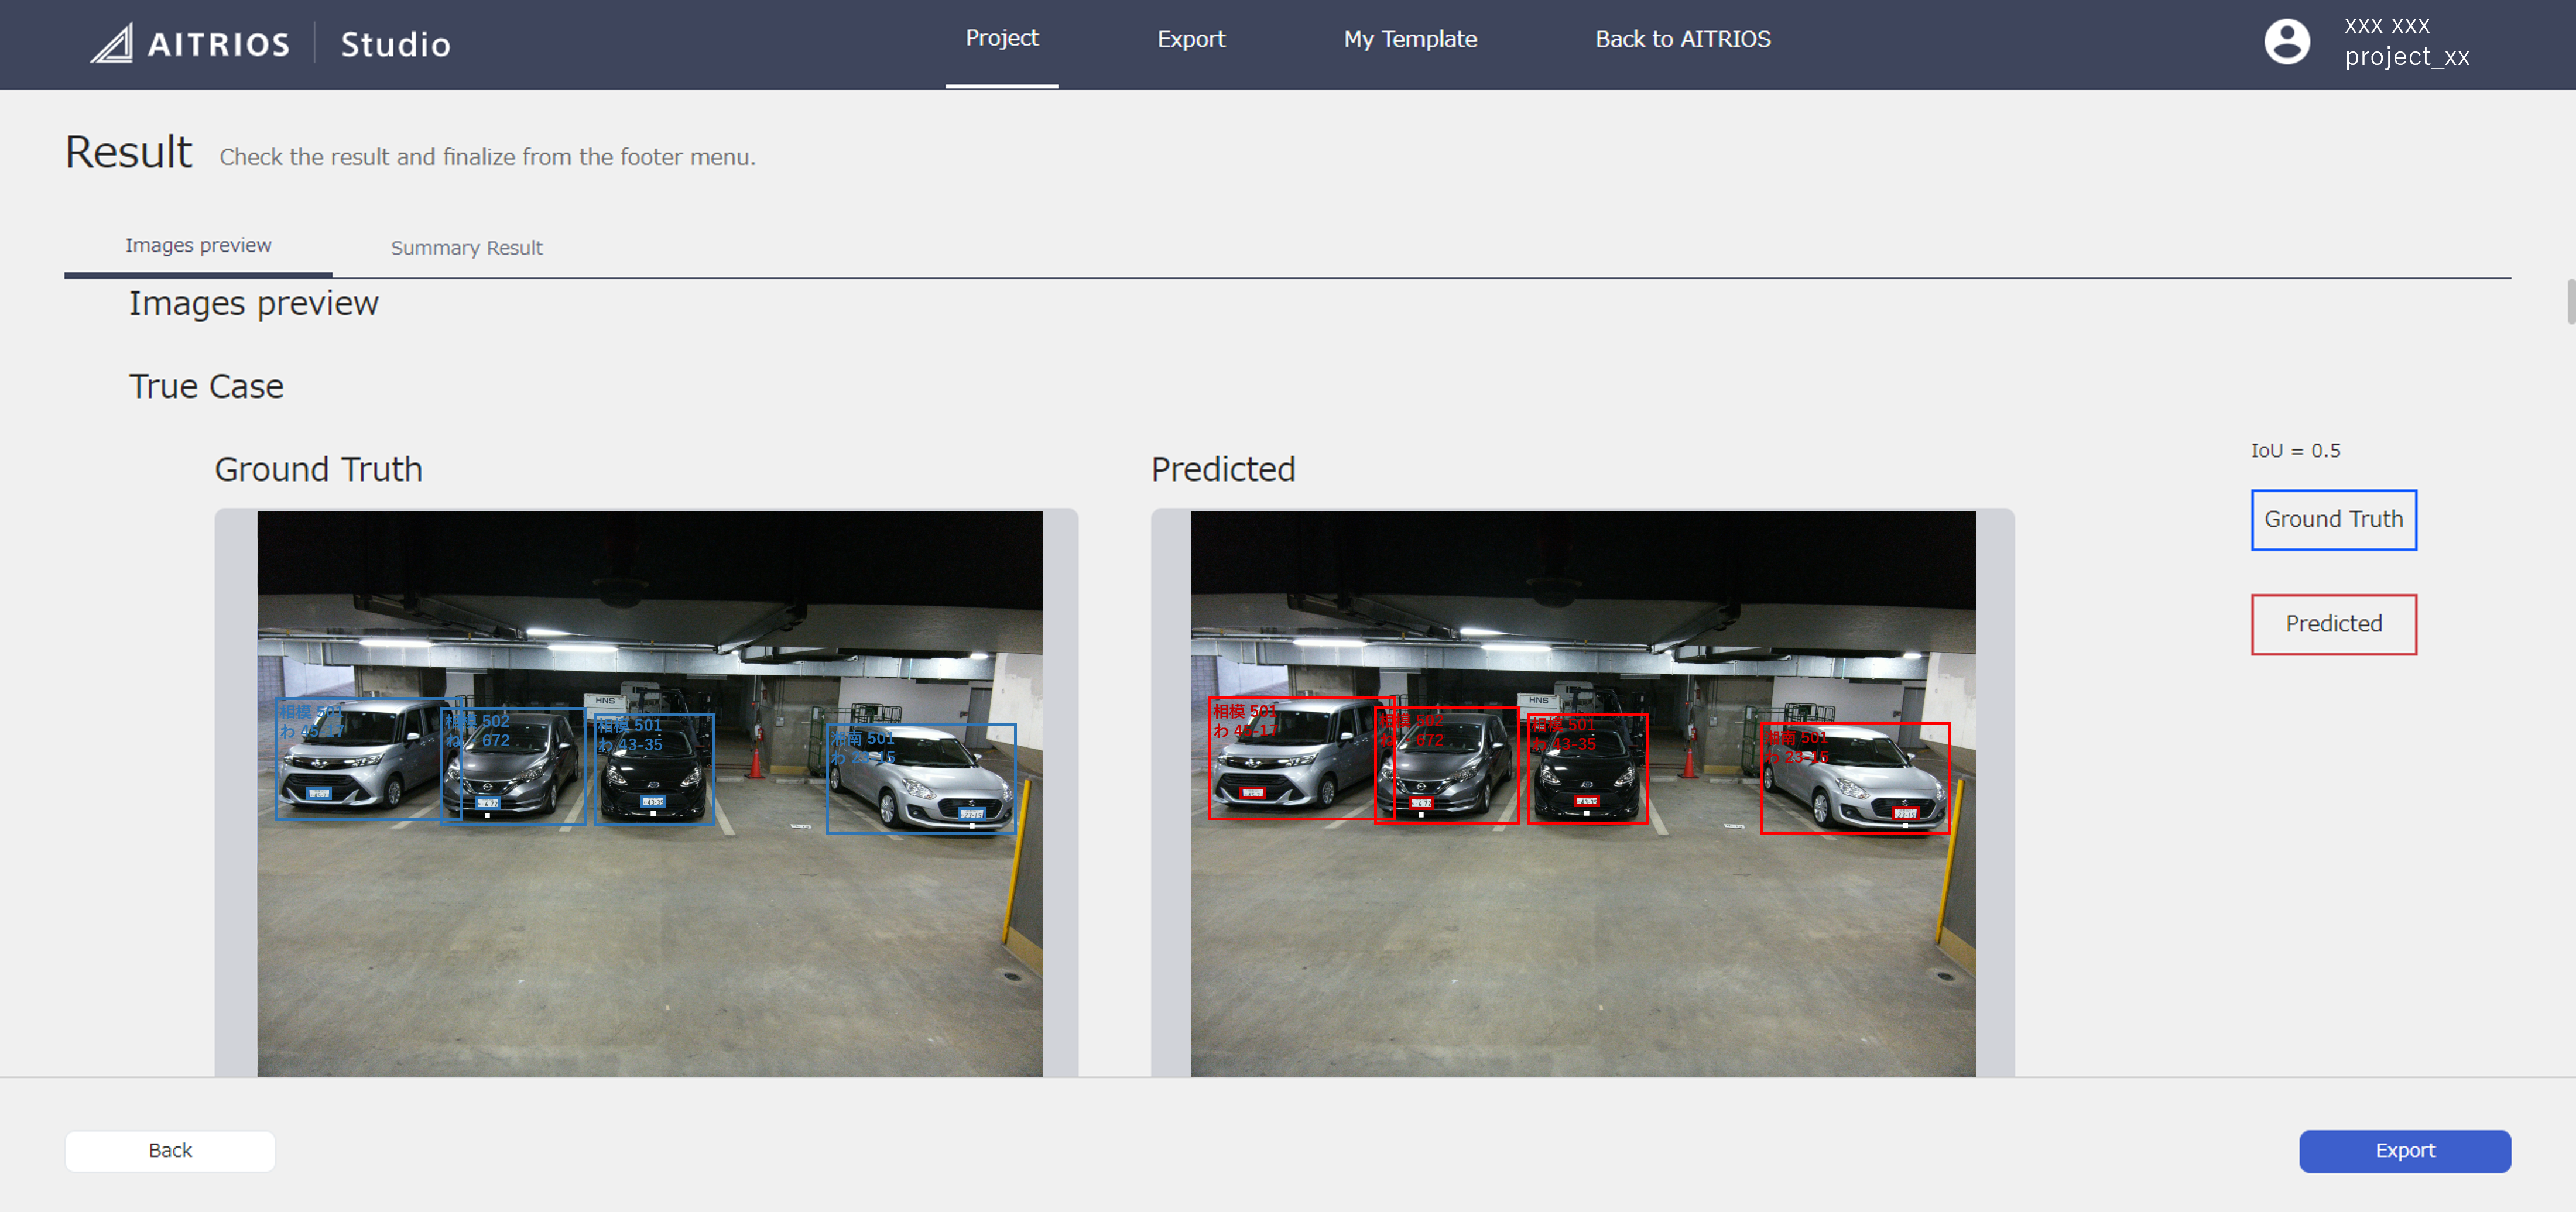2576x1212 pixels.
Task: Click the right page scrollbar
Action: point(2570,300)
